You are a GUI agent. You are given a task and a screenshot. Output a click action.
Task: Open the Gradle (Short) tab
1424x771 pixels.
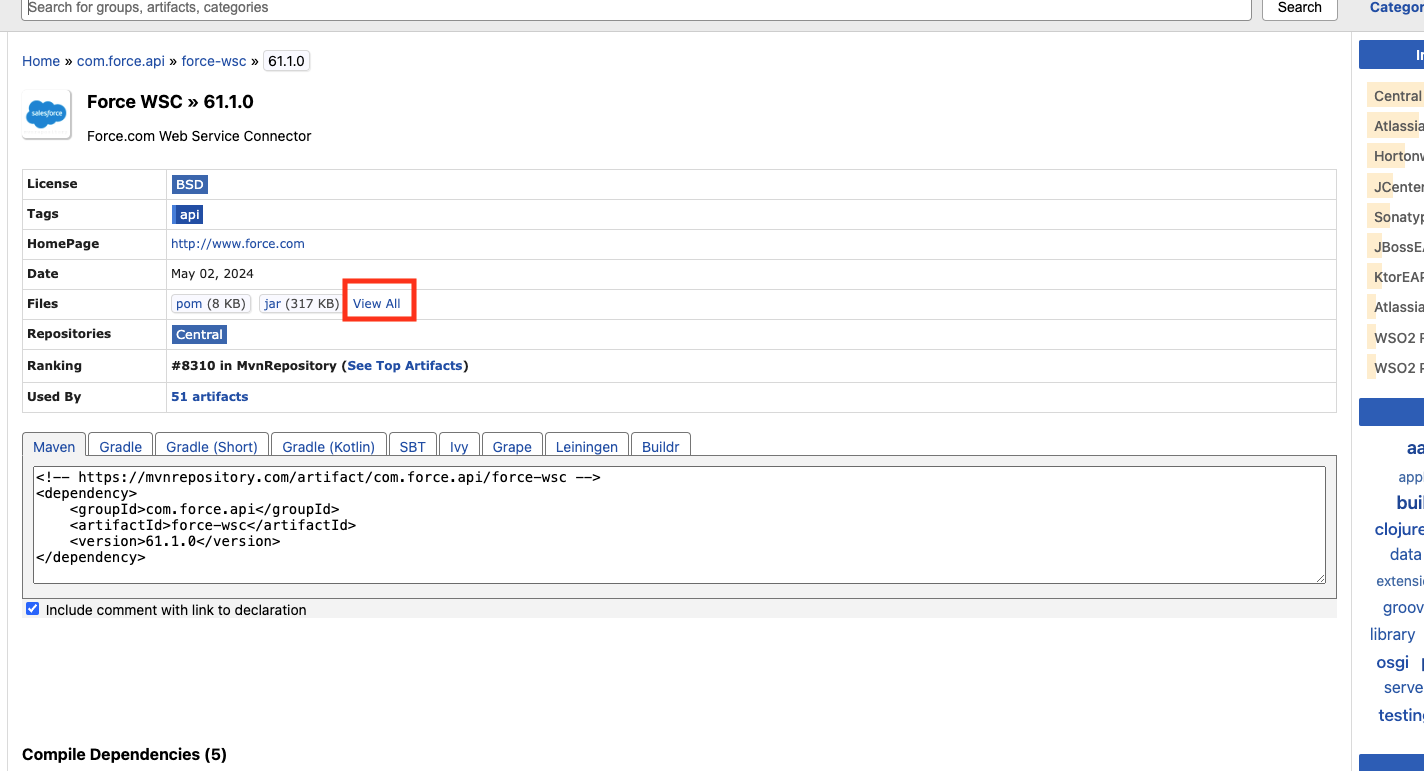coord(212,447)
